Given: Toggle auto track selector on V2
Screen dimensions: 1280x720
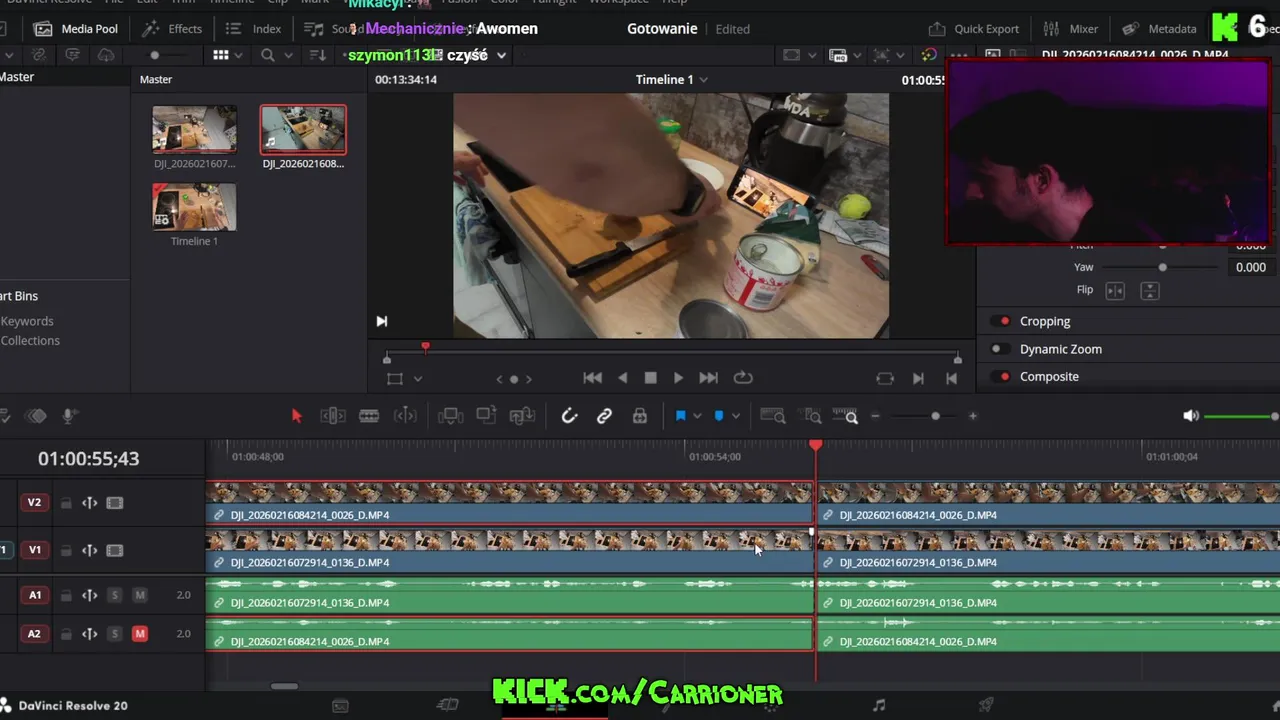Looking at the screenshot, I should (90, 503).
